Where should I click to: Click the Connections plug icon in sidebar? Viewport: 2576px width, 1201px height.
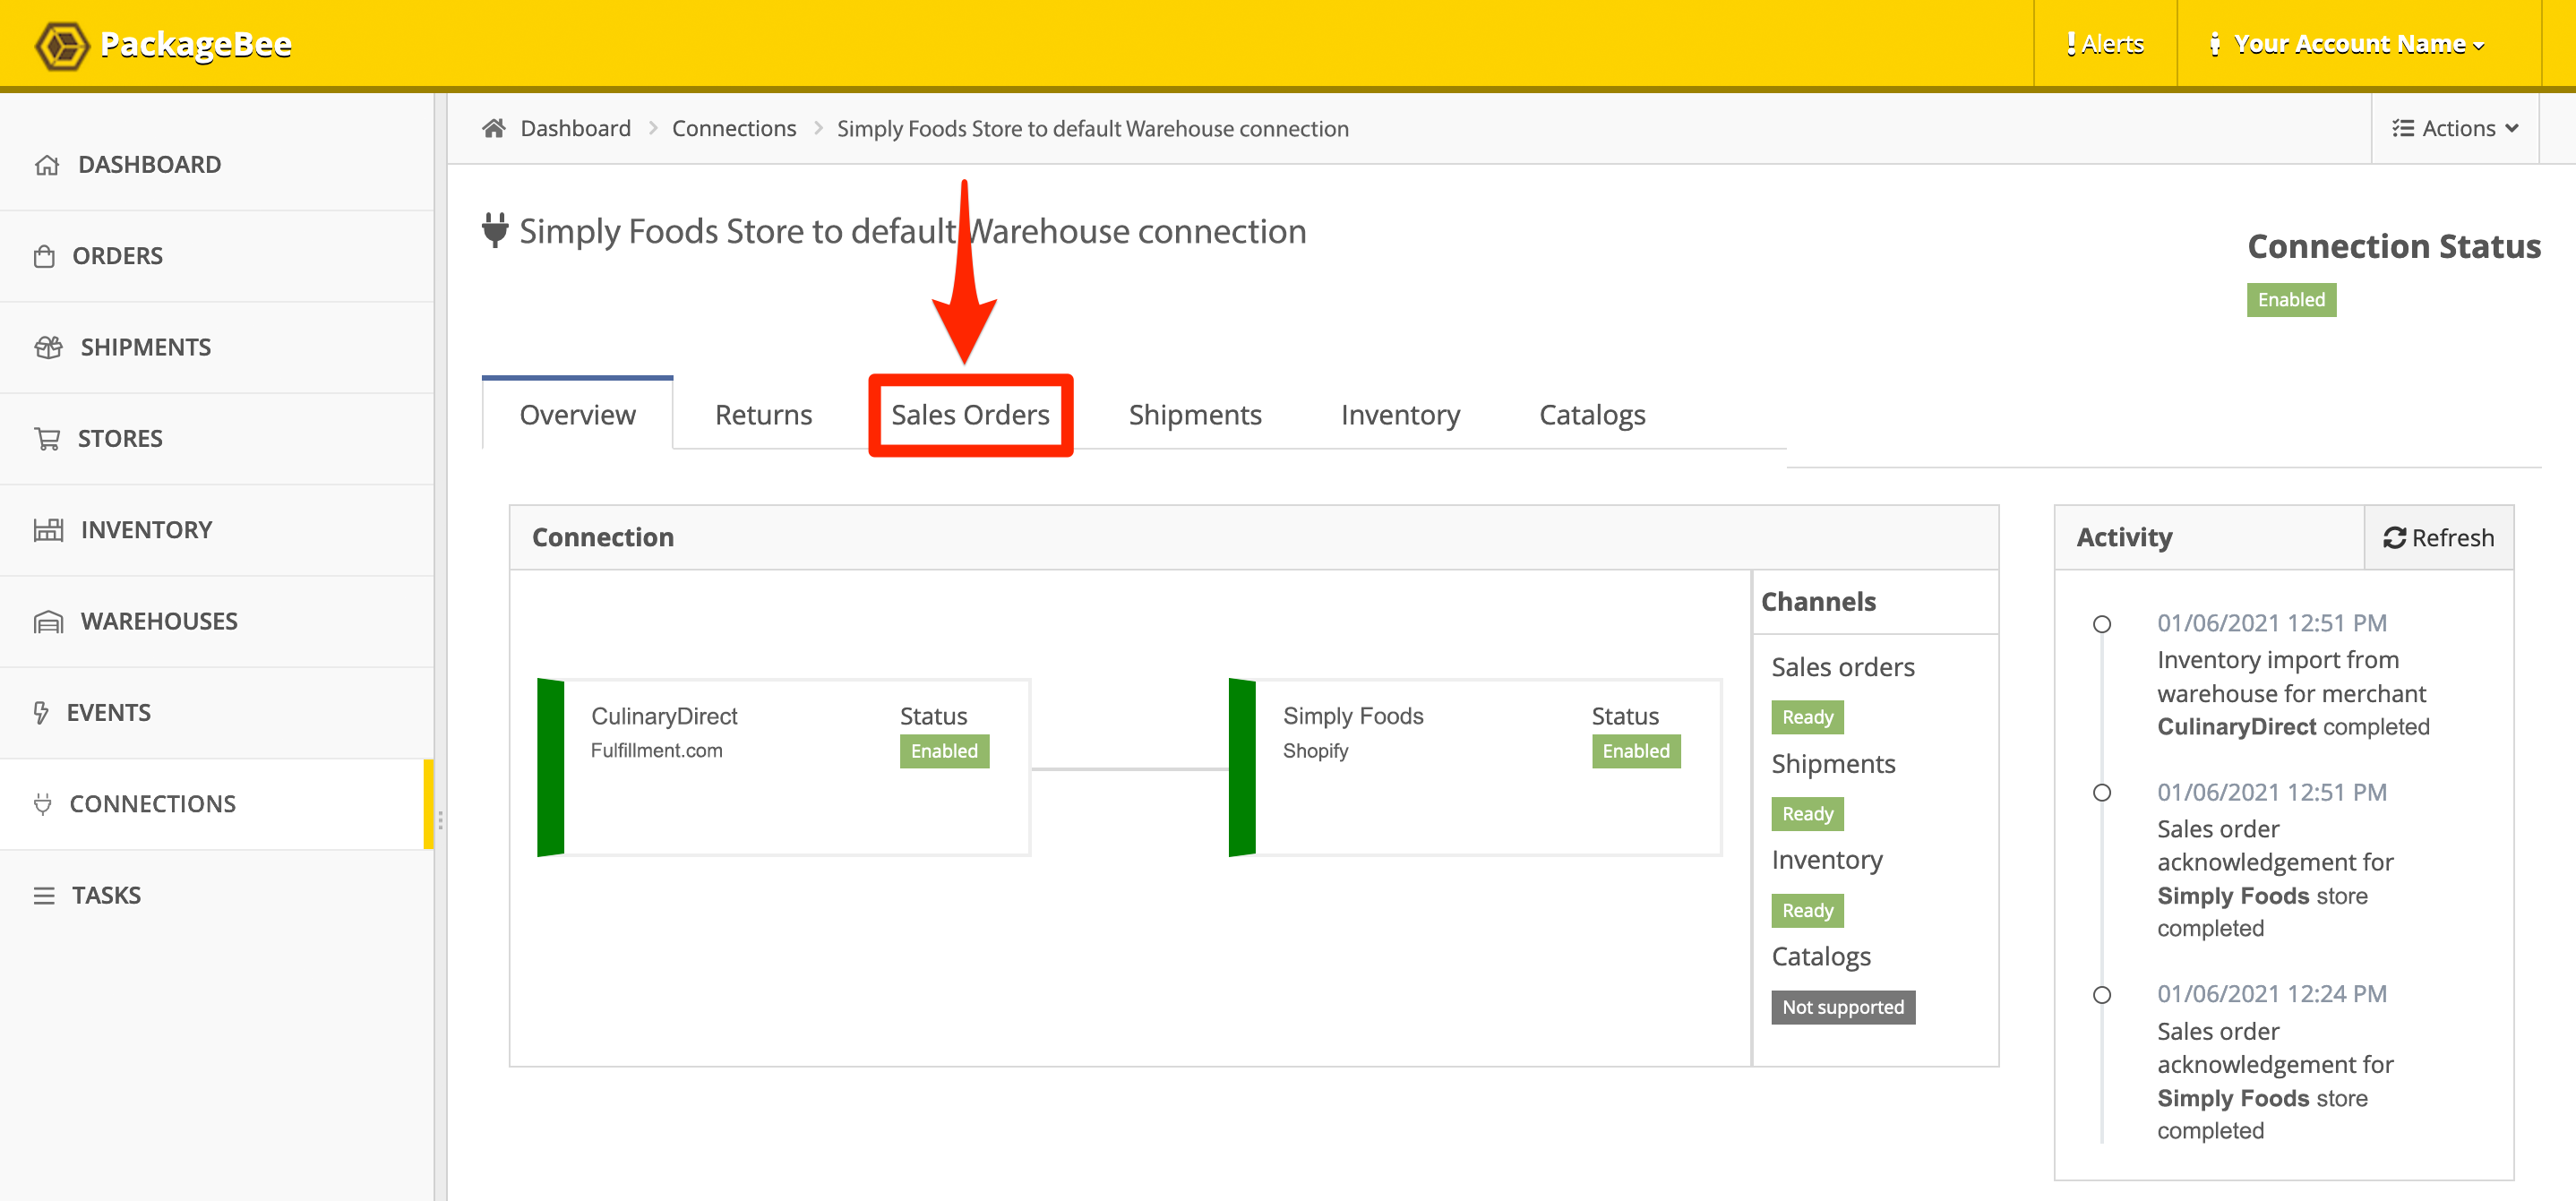tap(42, 804)
